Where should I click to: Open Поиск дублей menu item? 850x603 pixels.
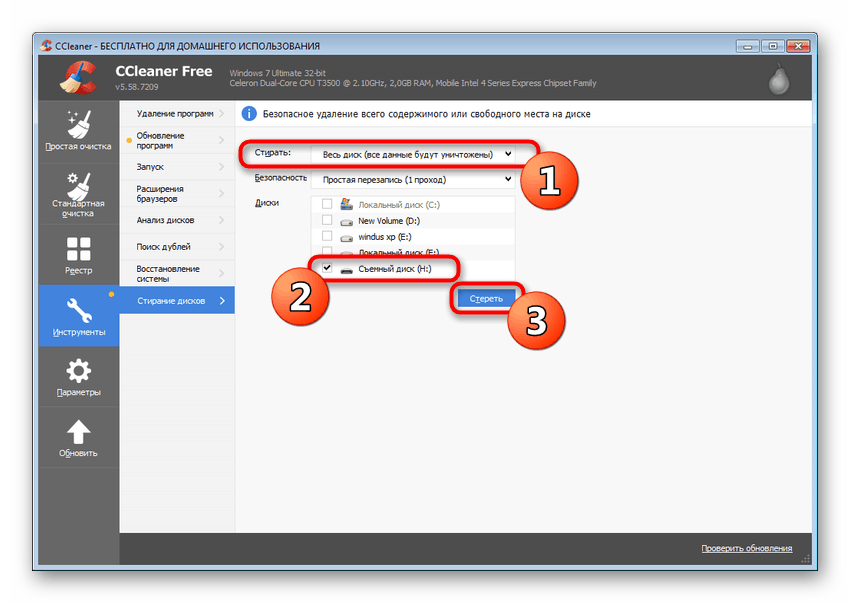pos(177,247)
